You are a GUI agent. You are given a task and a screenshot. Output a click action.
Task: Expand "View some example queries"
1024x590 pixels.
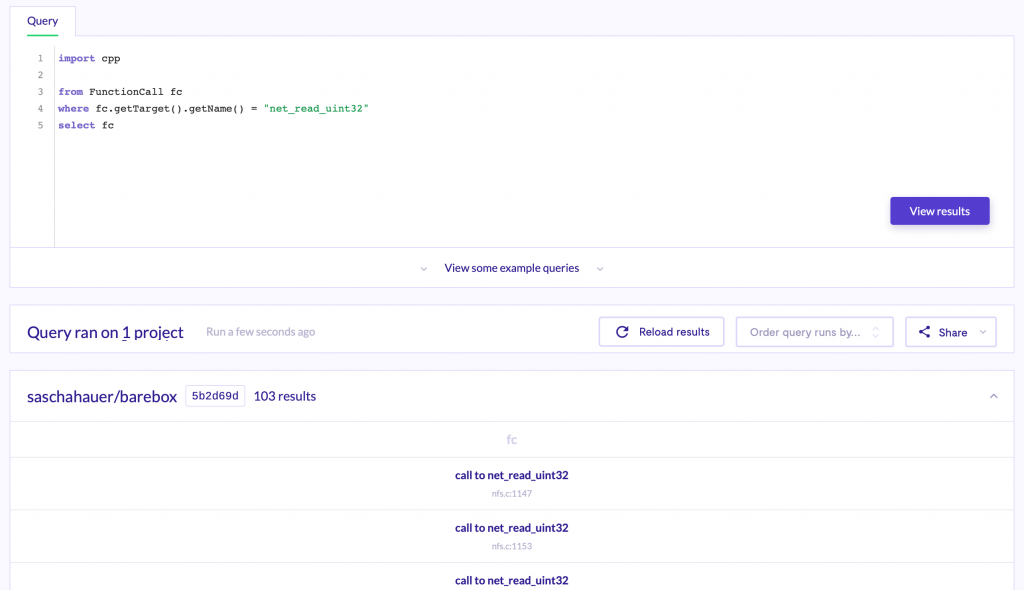(x=511, y=268)
